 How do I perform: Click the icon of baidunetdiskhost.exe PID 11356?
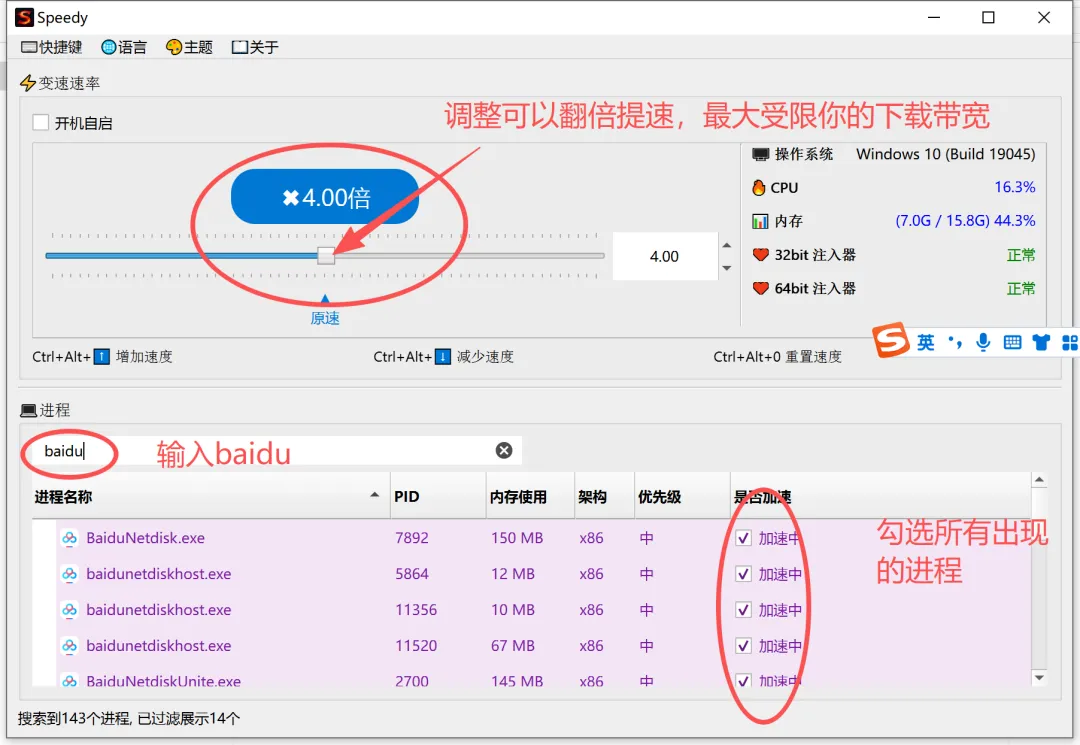point(70,609)
